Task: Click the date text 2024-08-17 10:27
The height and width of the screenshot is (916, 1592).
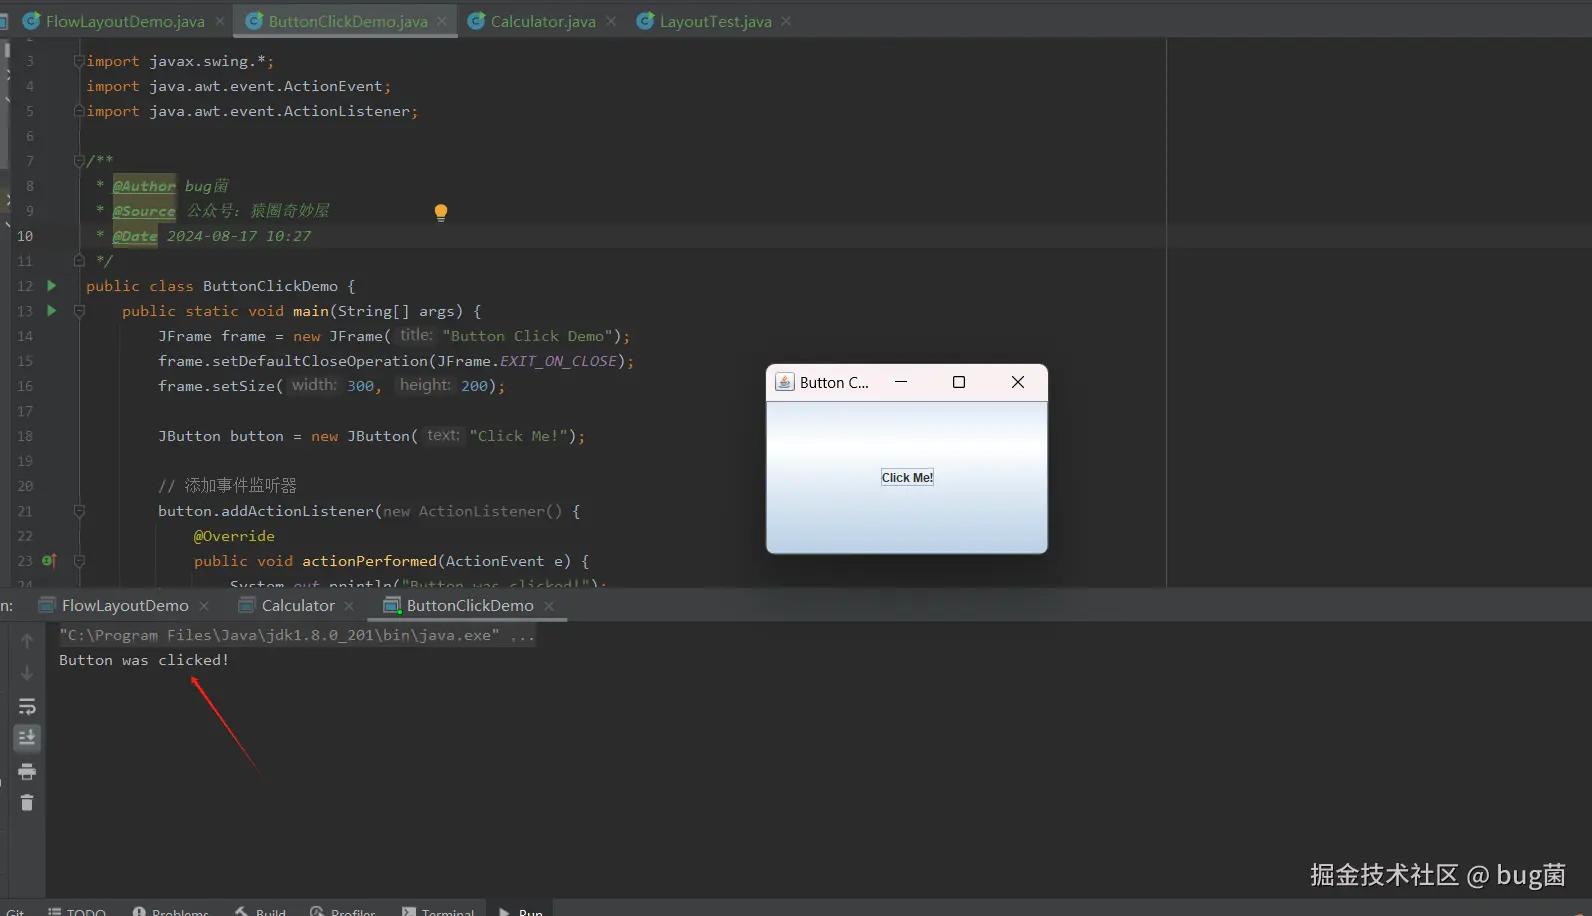Action: [239, 236]
